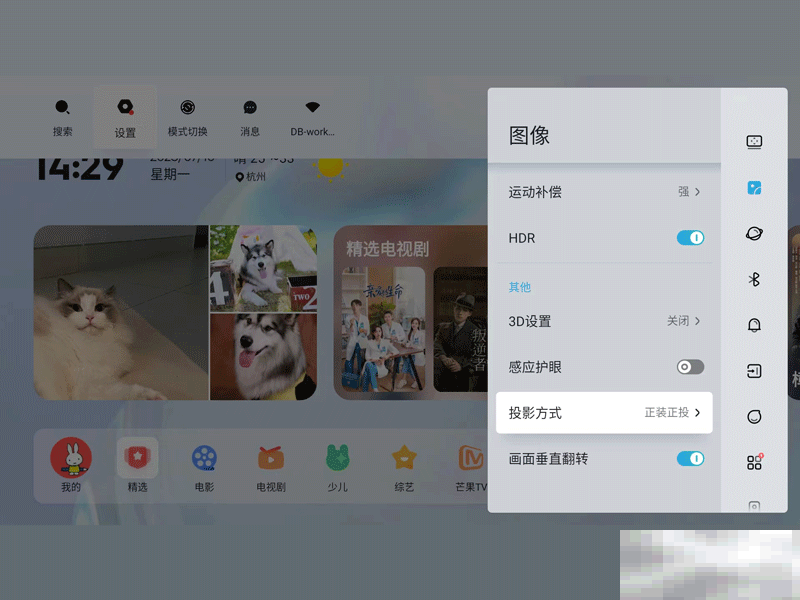Open Bluetooth settings in the right sidebar
This screenshot has height=600, width=800.
[x=754, y=279]
